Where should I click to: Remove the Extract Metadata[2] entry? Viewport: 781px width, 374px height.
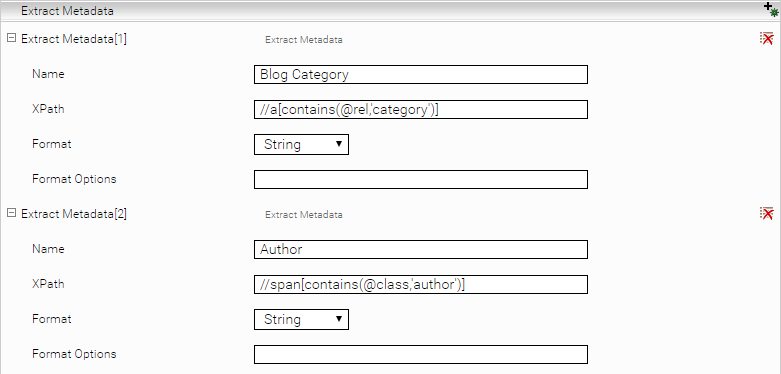(767, 214)
